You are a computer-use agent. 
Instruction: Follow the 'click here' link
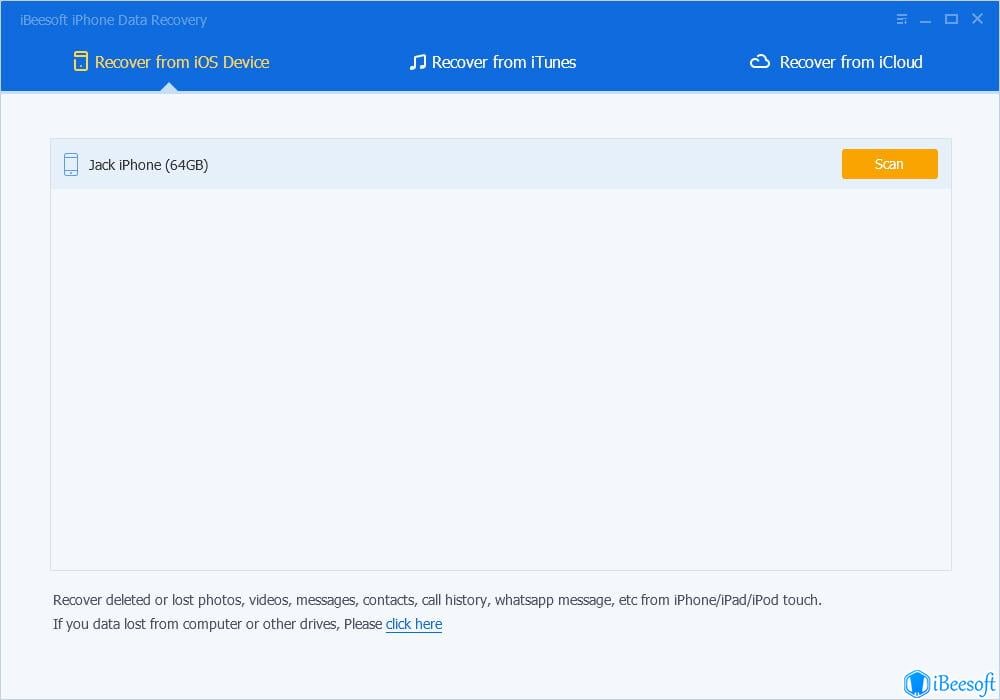[414, 623]
